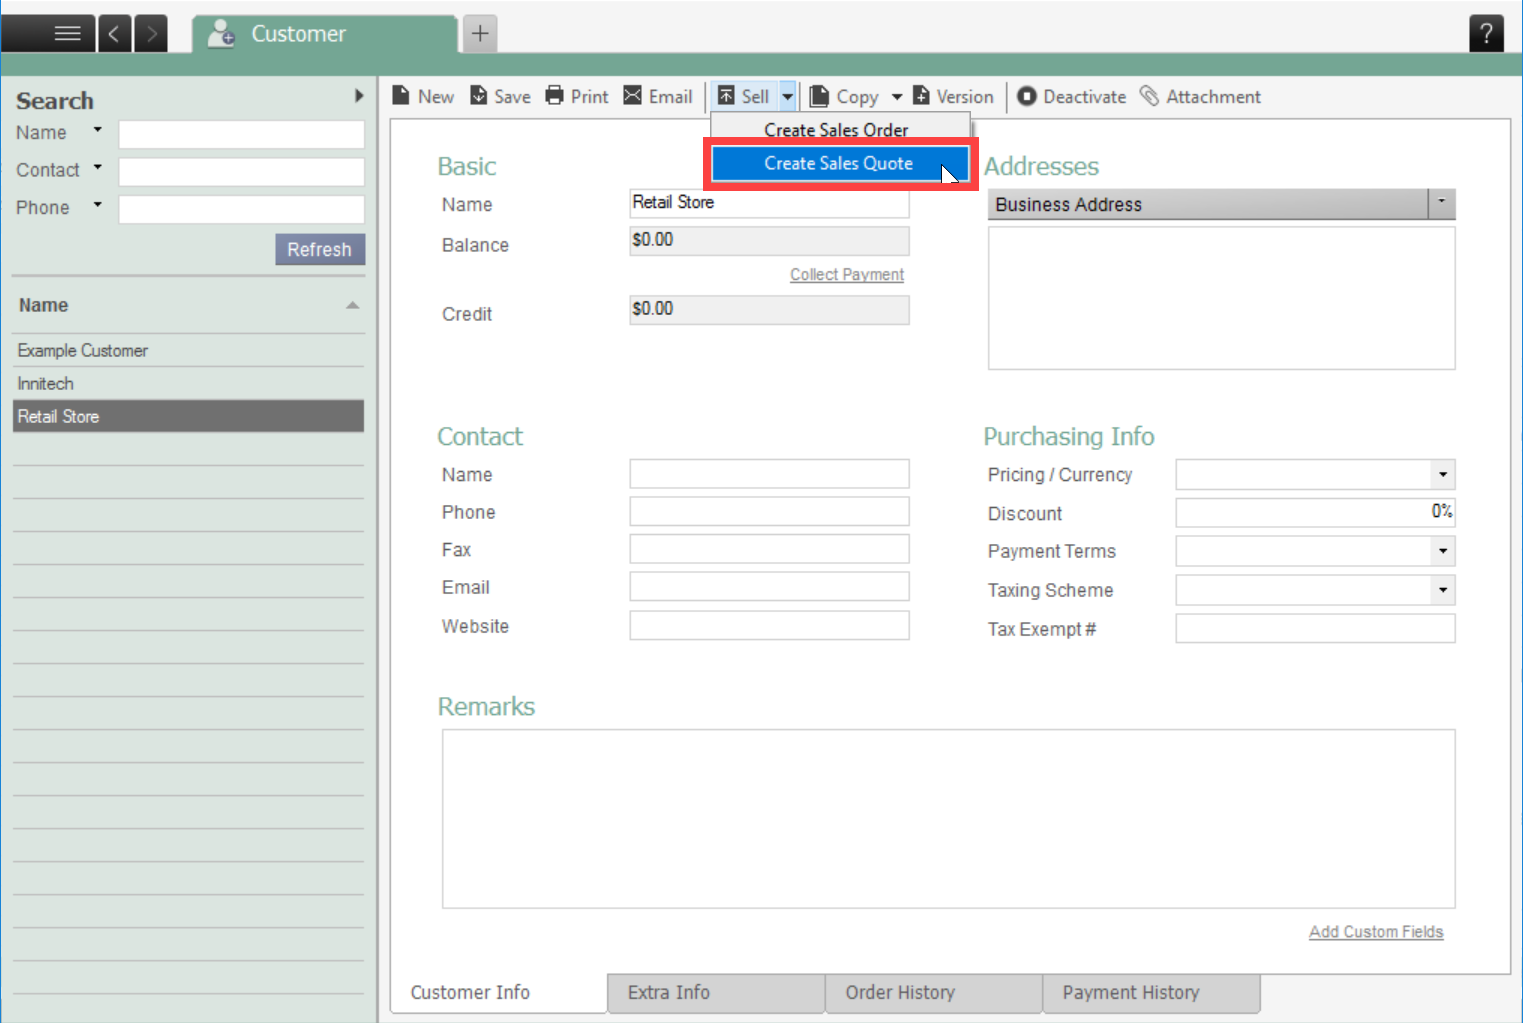The height and width of the screenshot is (1023, 1523).
Task: Expand the Business Address dropdown
Action: click(x=1441, y=203)
